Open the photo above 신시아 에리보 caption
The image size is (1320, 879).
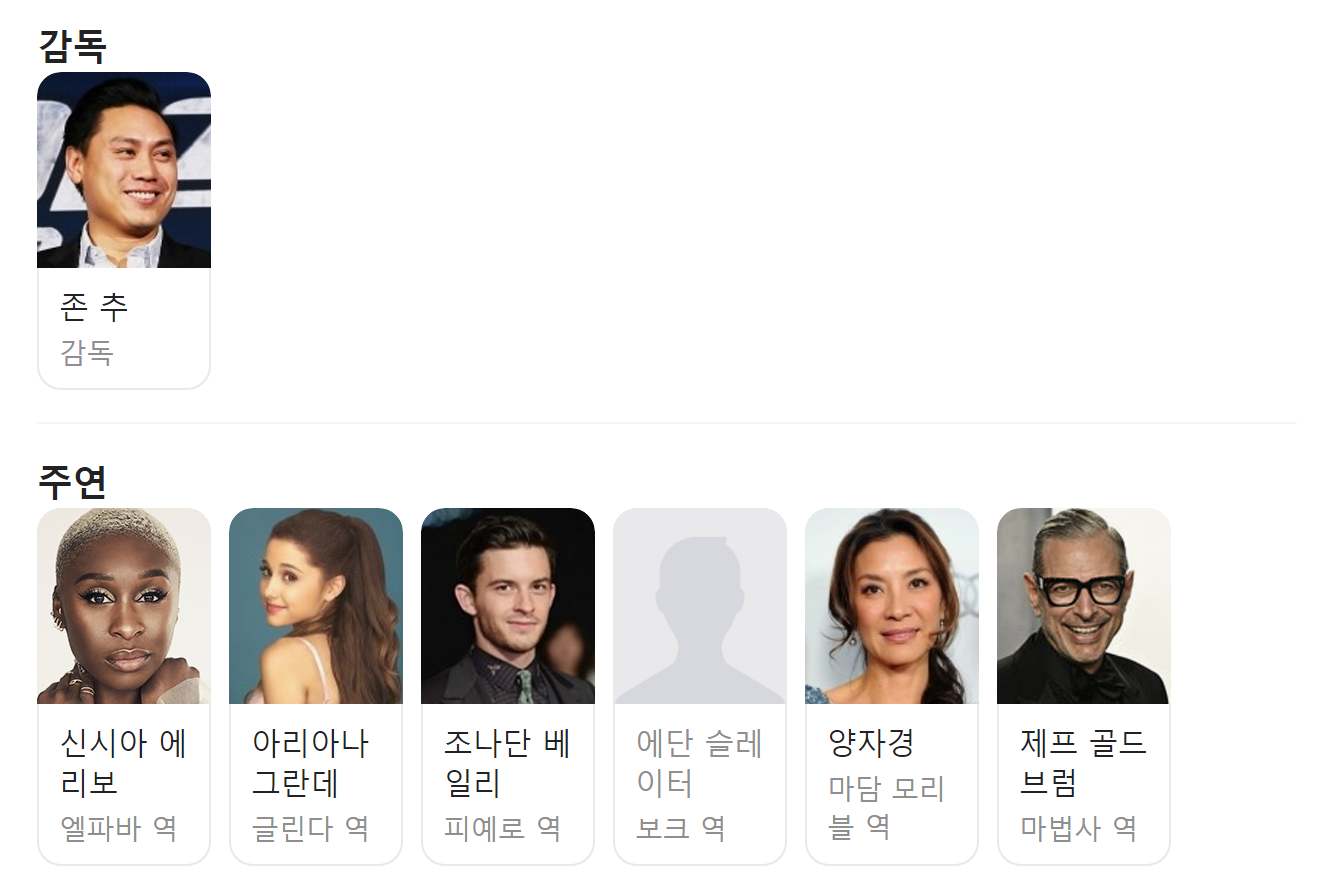124,606
